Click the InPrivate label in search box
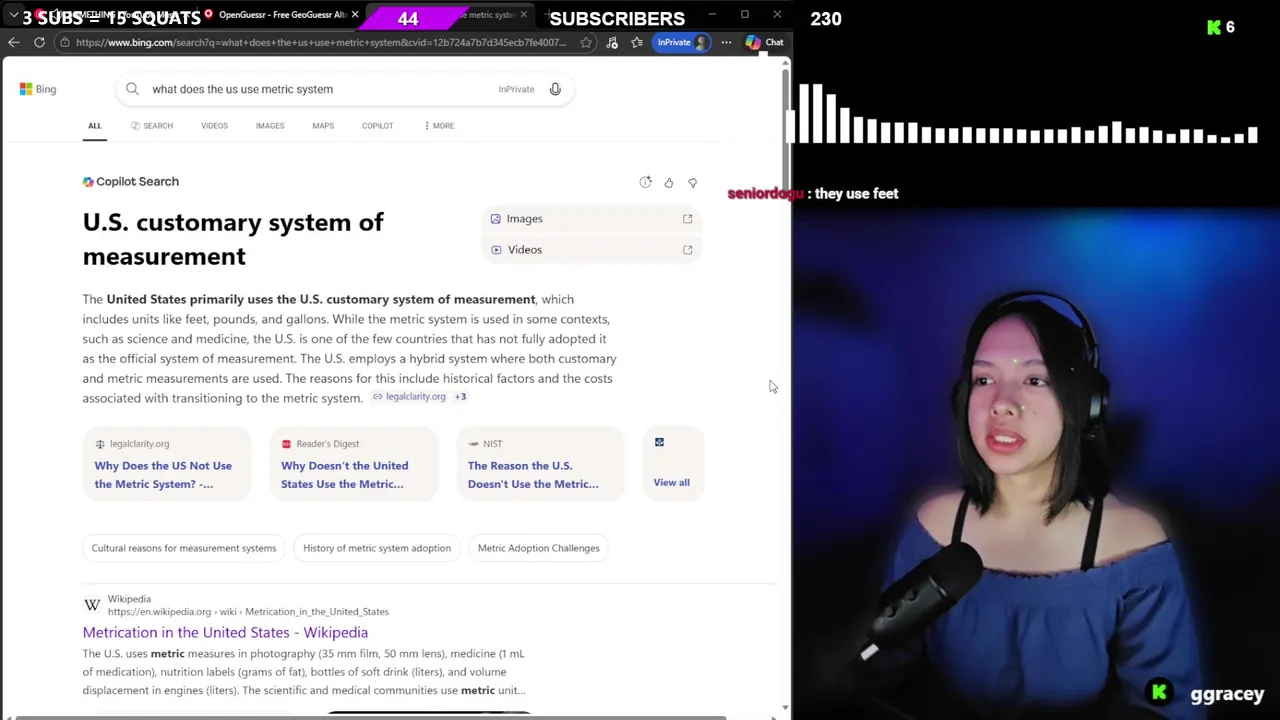The height and width of the screenshot is (720, 1280). [x=516, y=89]
